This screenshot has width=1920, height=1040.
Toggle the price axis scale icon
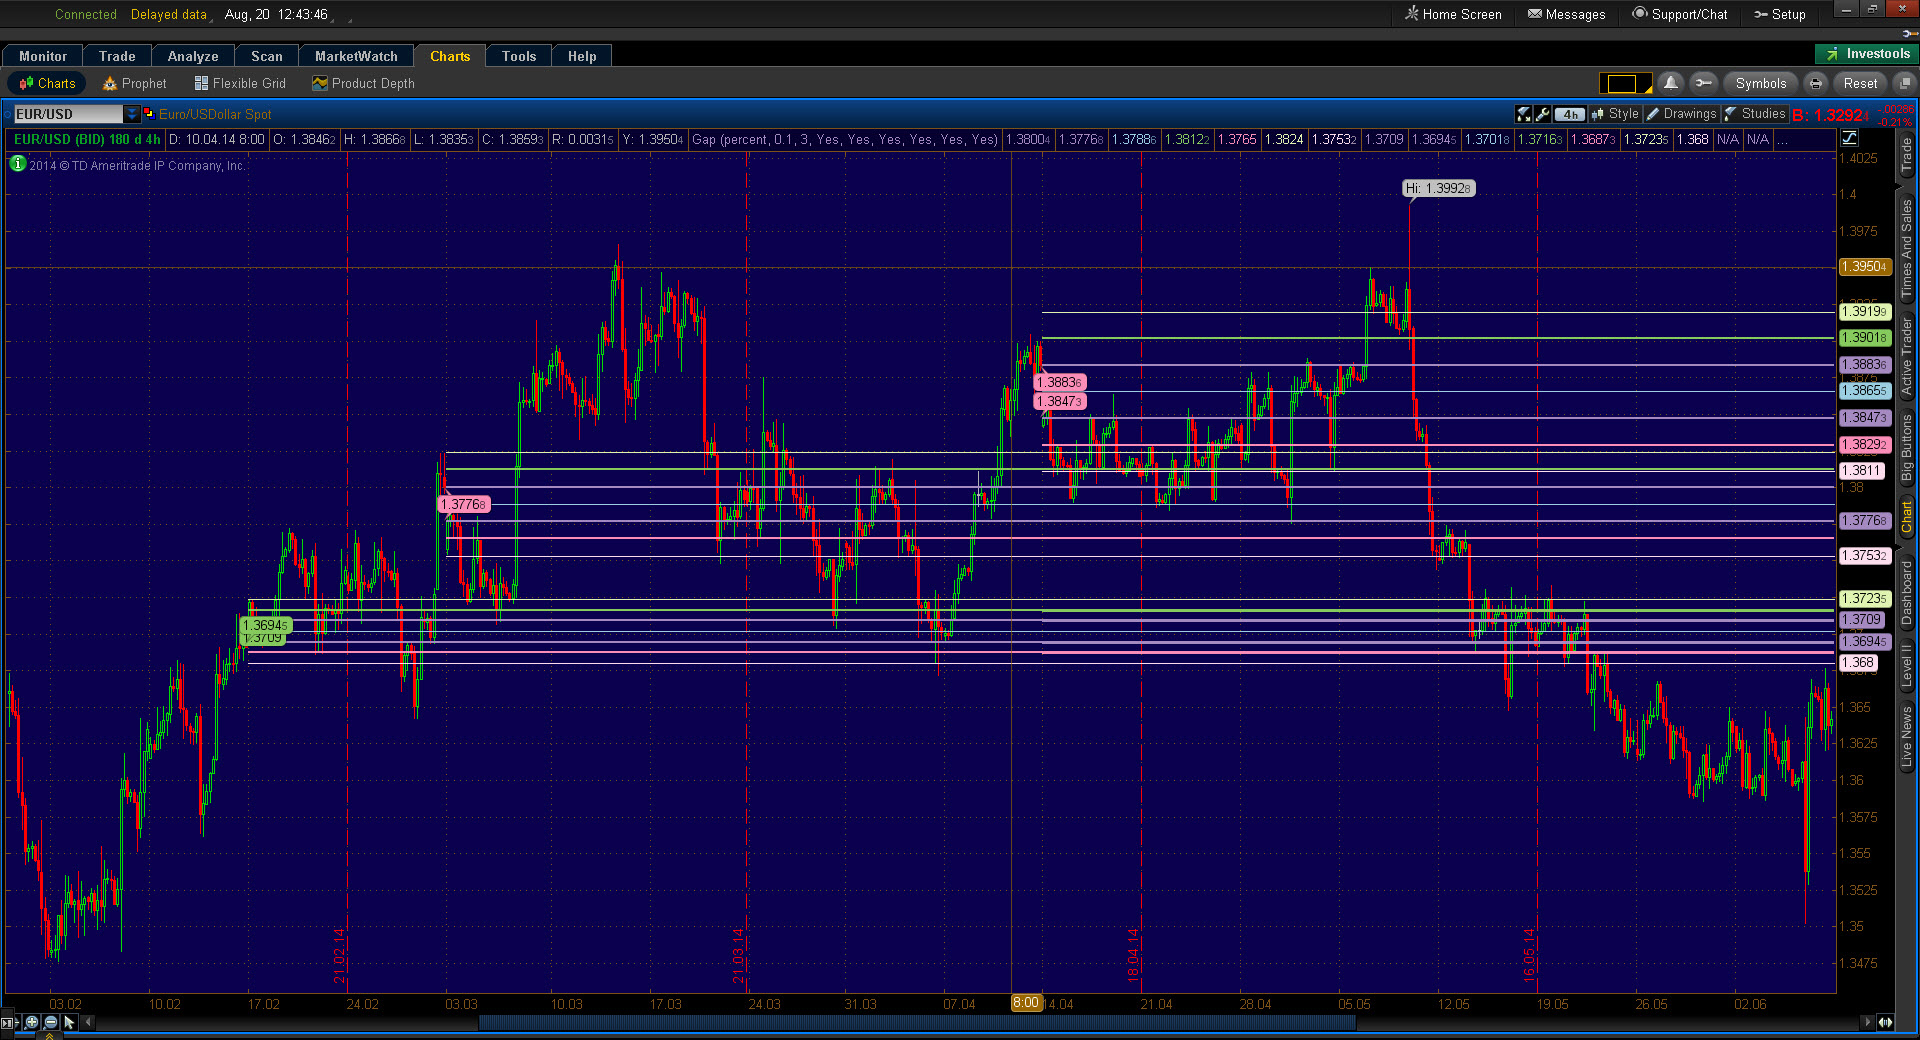(1849, 138)
